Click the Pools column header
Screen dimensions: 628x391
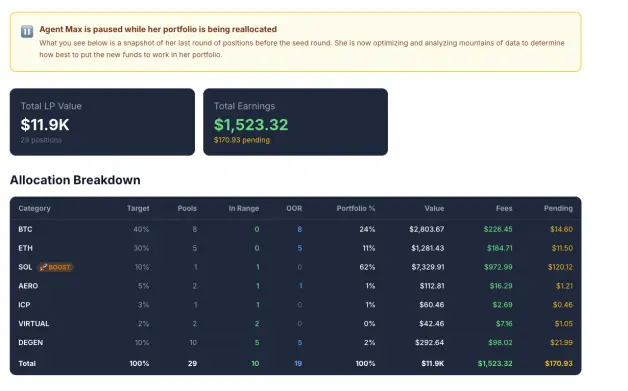(x=187, y=208)
